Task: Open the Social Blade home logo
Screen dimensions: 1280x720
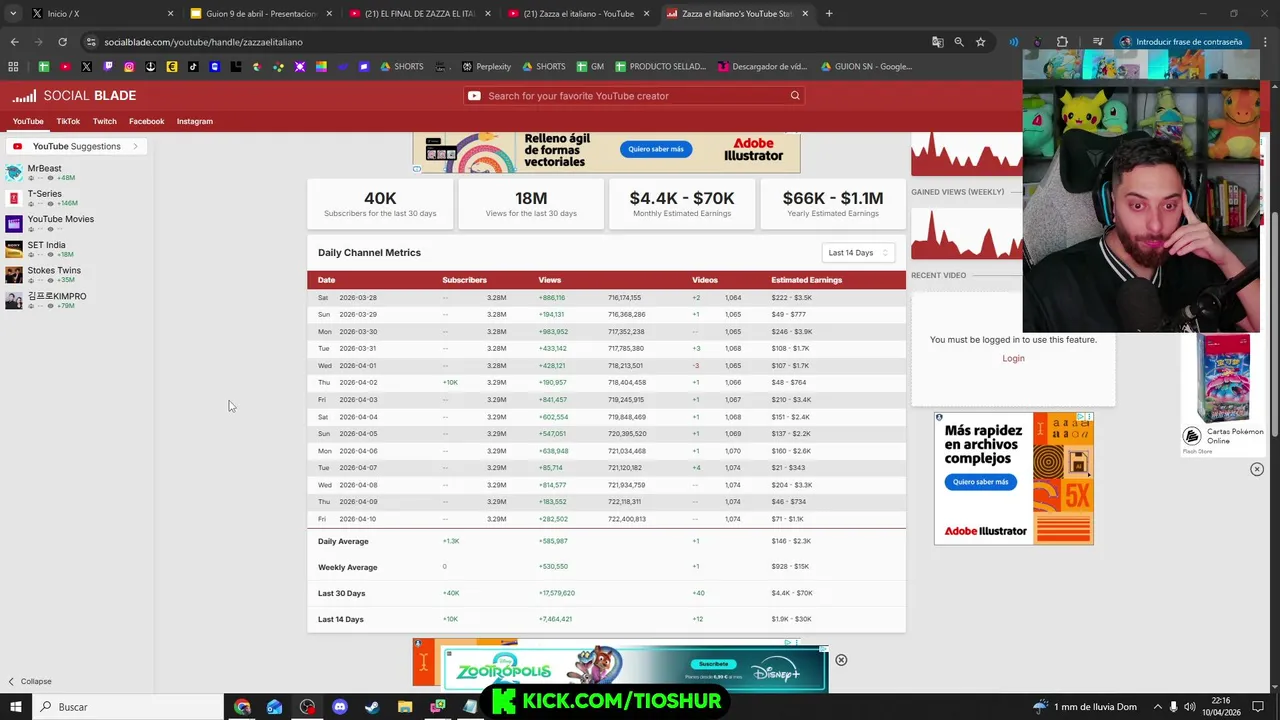Action: point(74,96)
